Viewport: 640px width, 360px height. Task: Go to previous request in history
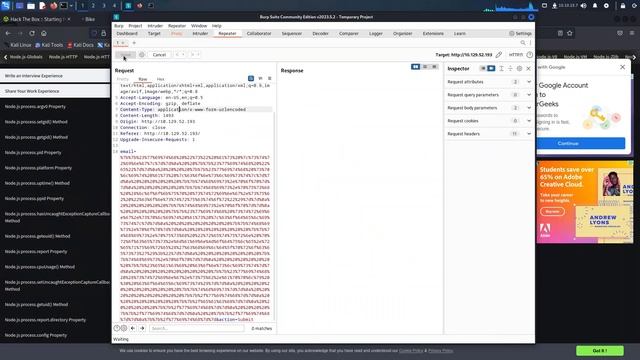177,54
